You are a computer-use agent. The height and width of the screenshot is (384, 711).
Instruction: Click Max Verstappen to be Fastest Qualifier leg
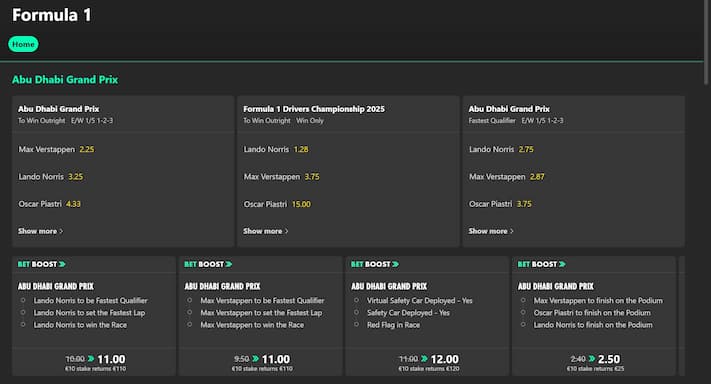262,300
